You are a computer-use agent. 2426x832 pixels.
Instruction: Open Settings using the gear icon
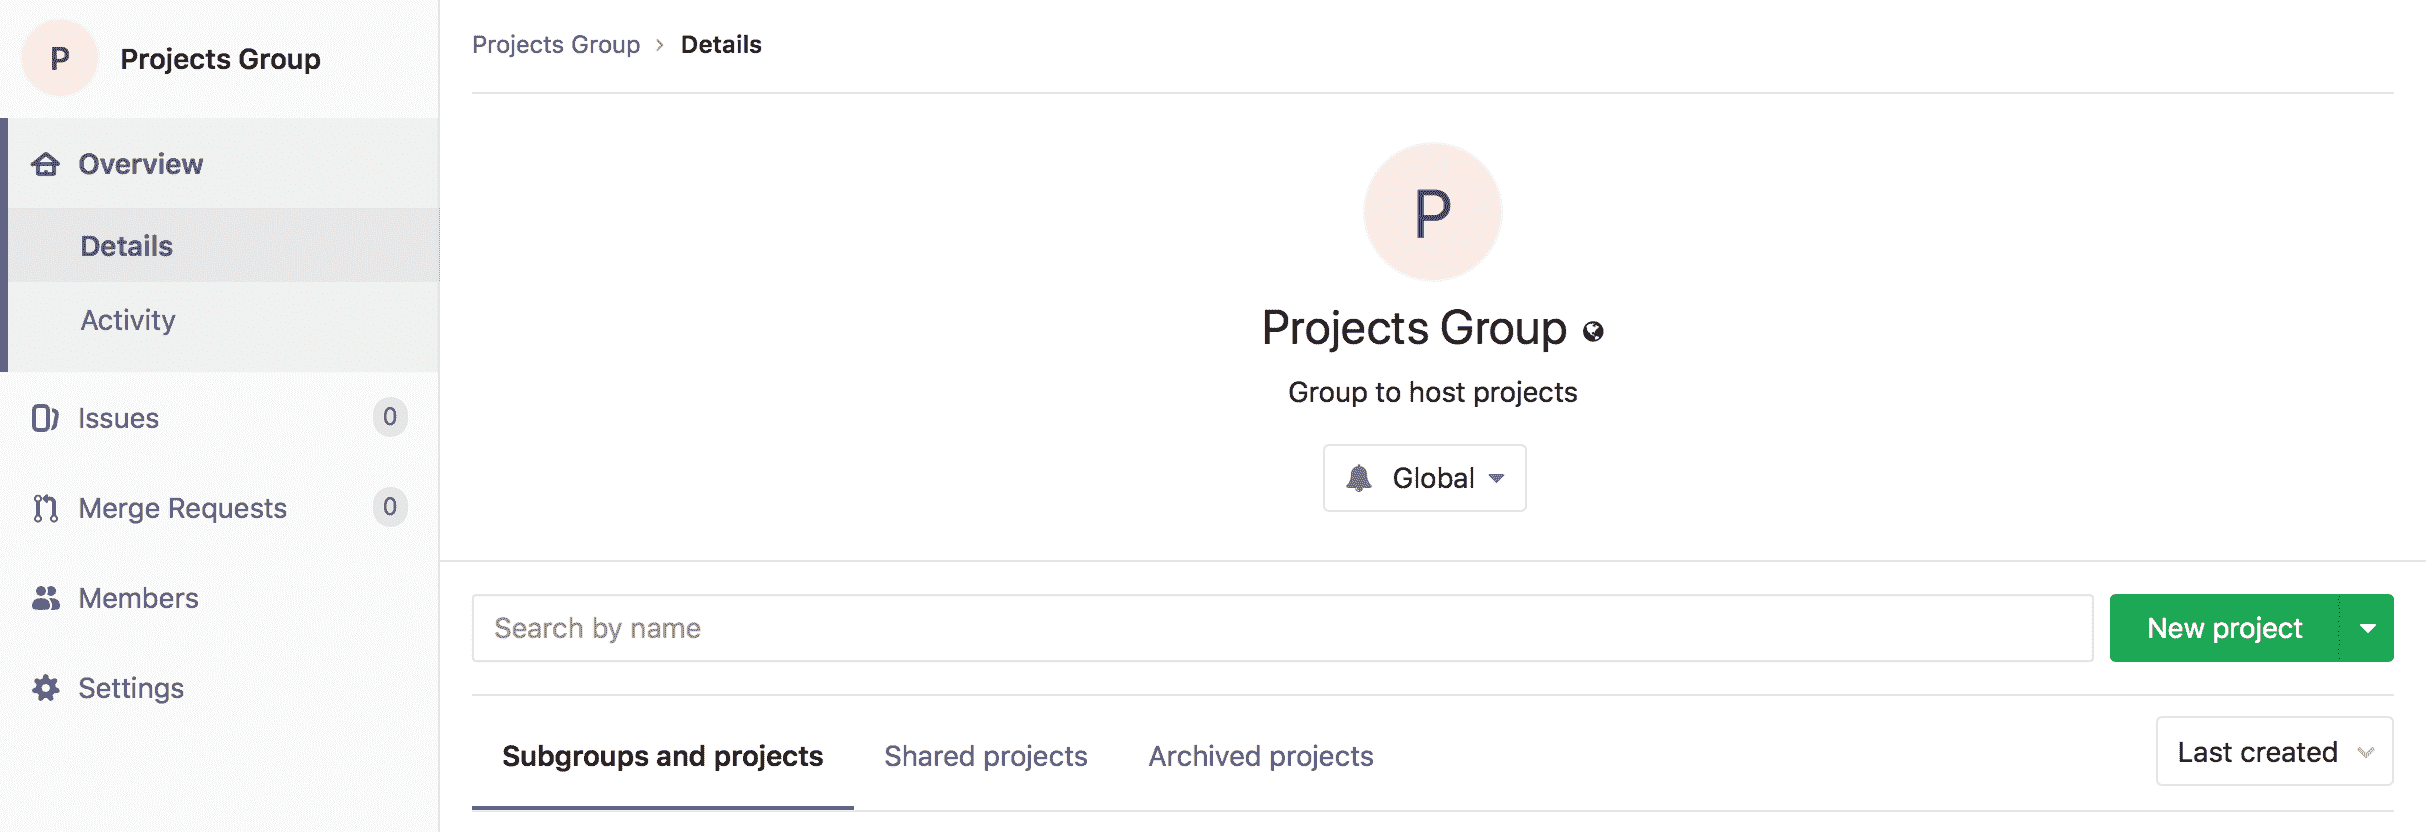pyautogui.click(x=44, y=688)
